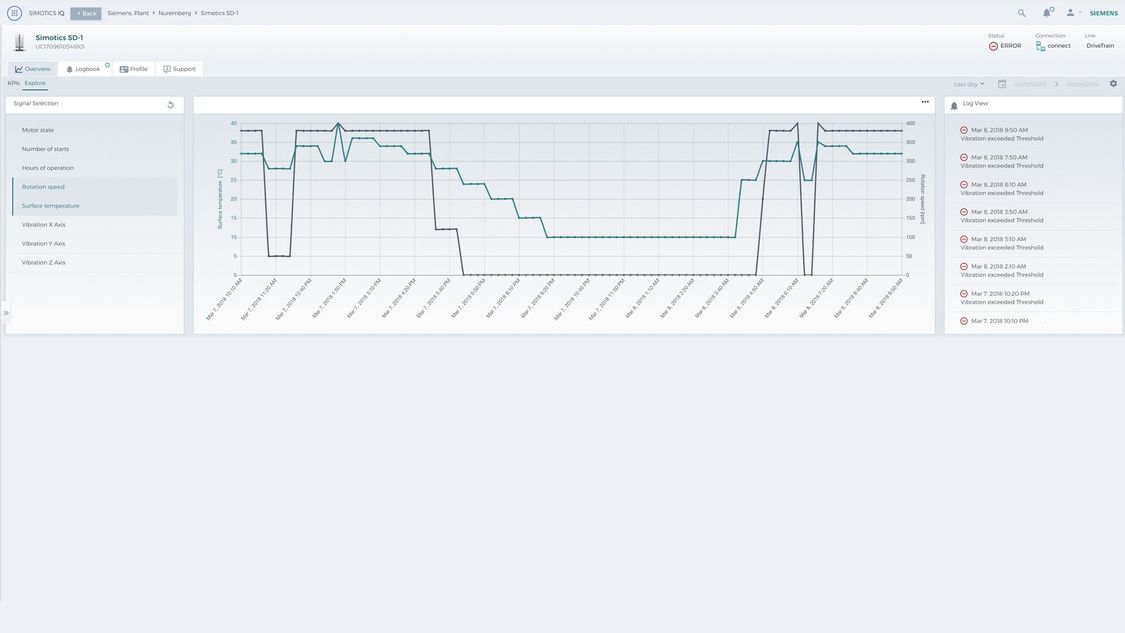
Task: Open the Mar 7, 2018 10:20 PM log entry
Action: pos(1033,298)
